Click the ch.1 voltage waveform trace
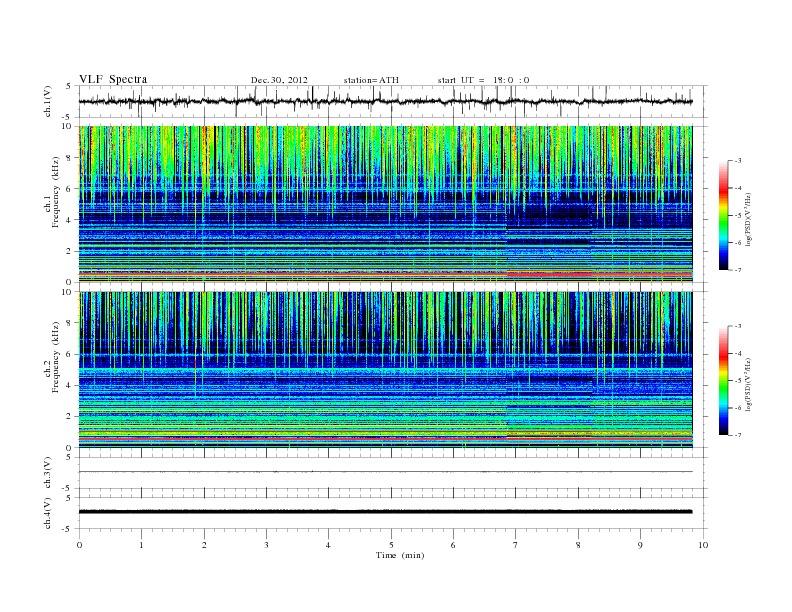This screenshot has height=612, width=792. coord(385,101)
